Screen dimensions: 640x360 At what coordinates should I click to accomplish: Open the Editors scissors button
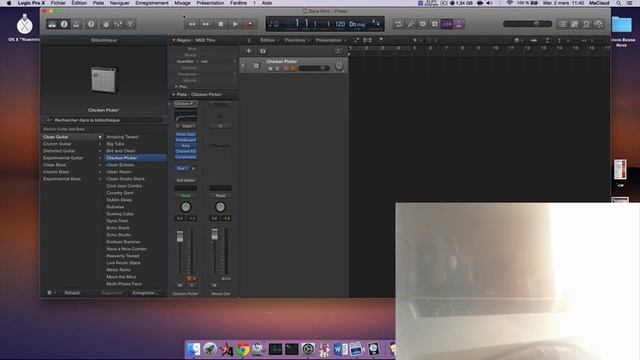[130, 24]
